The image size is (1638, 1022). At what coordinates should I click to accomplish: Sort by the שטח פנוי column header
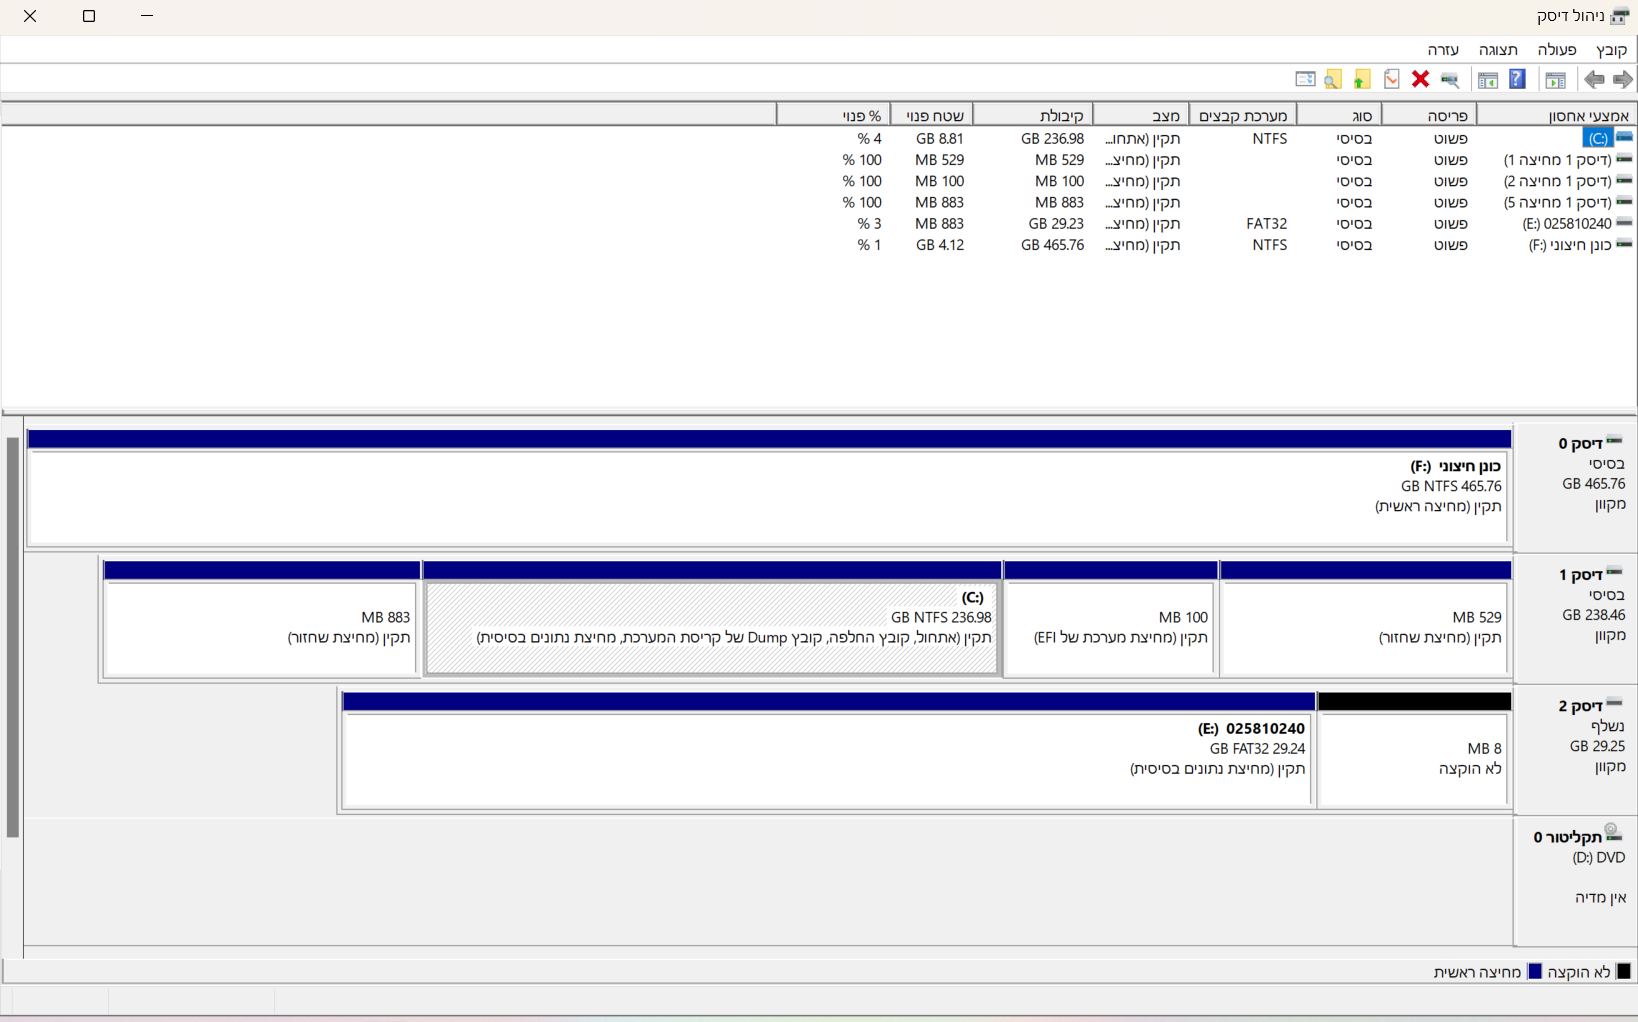pyautogui.click(x=932, y=116)
